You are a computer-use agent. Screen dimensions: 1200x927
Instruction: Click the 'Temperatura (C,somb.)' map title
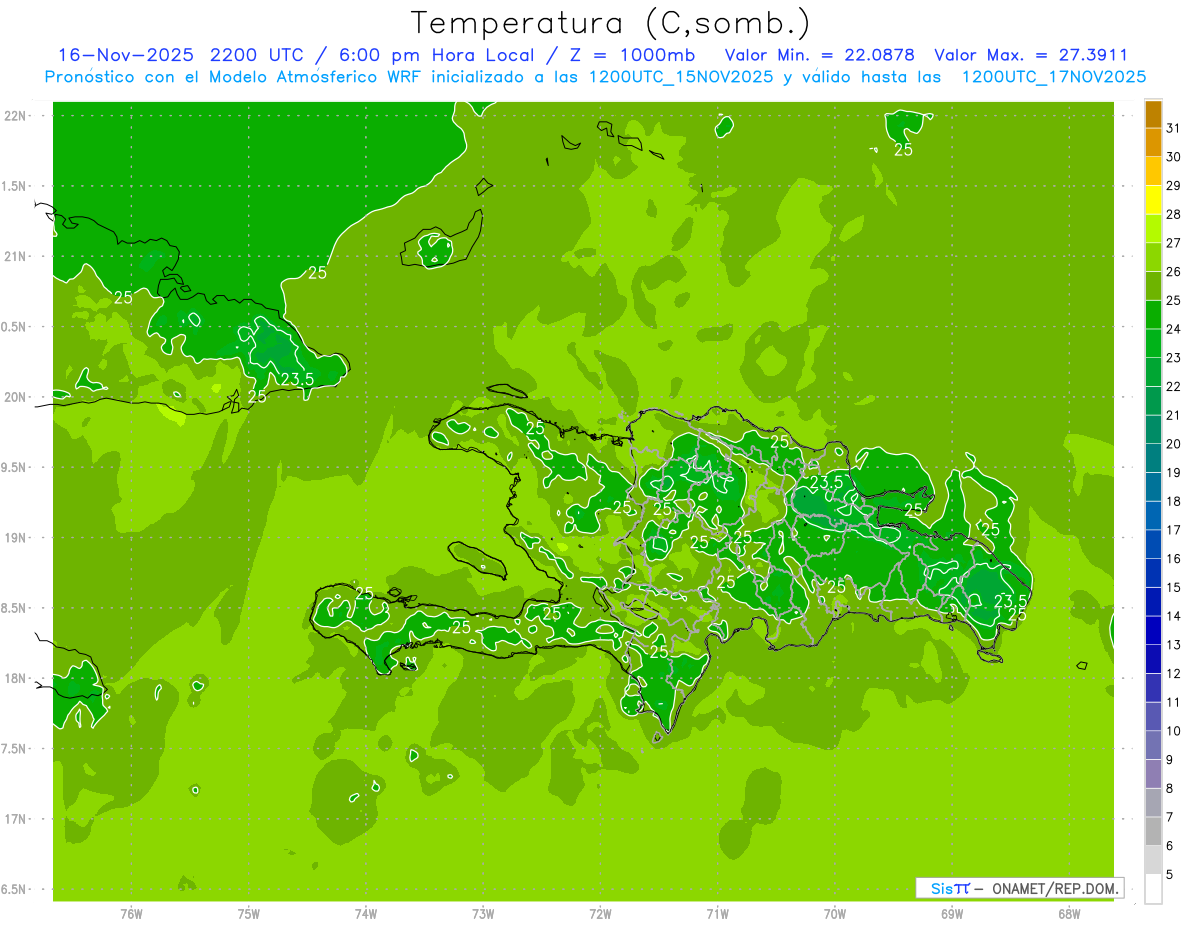pyautogui.click(x=610, y=23)
